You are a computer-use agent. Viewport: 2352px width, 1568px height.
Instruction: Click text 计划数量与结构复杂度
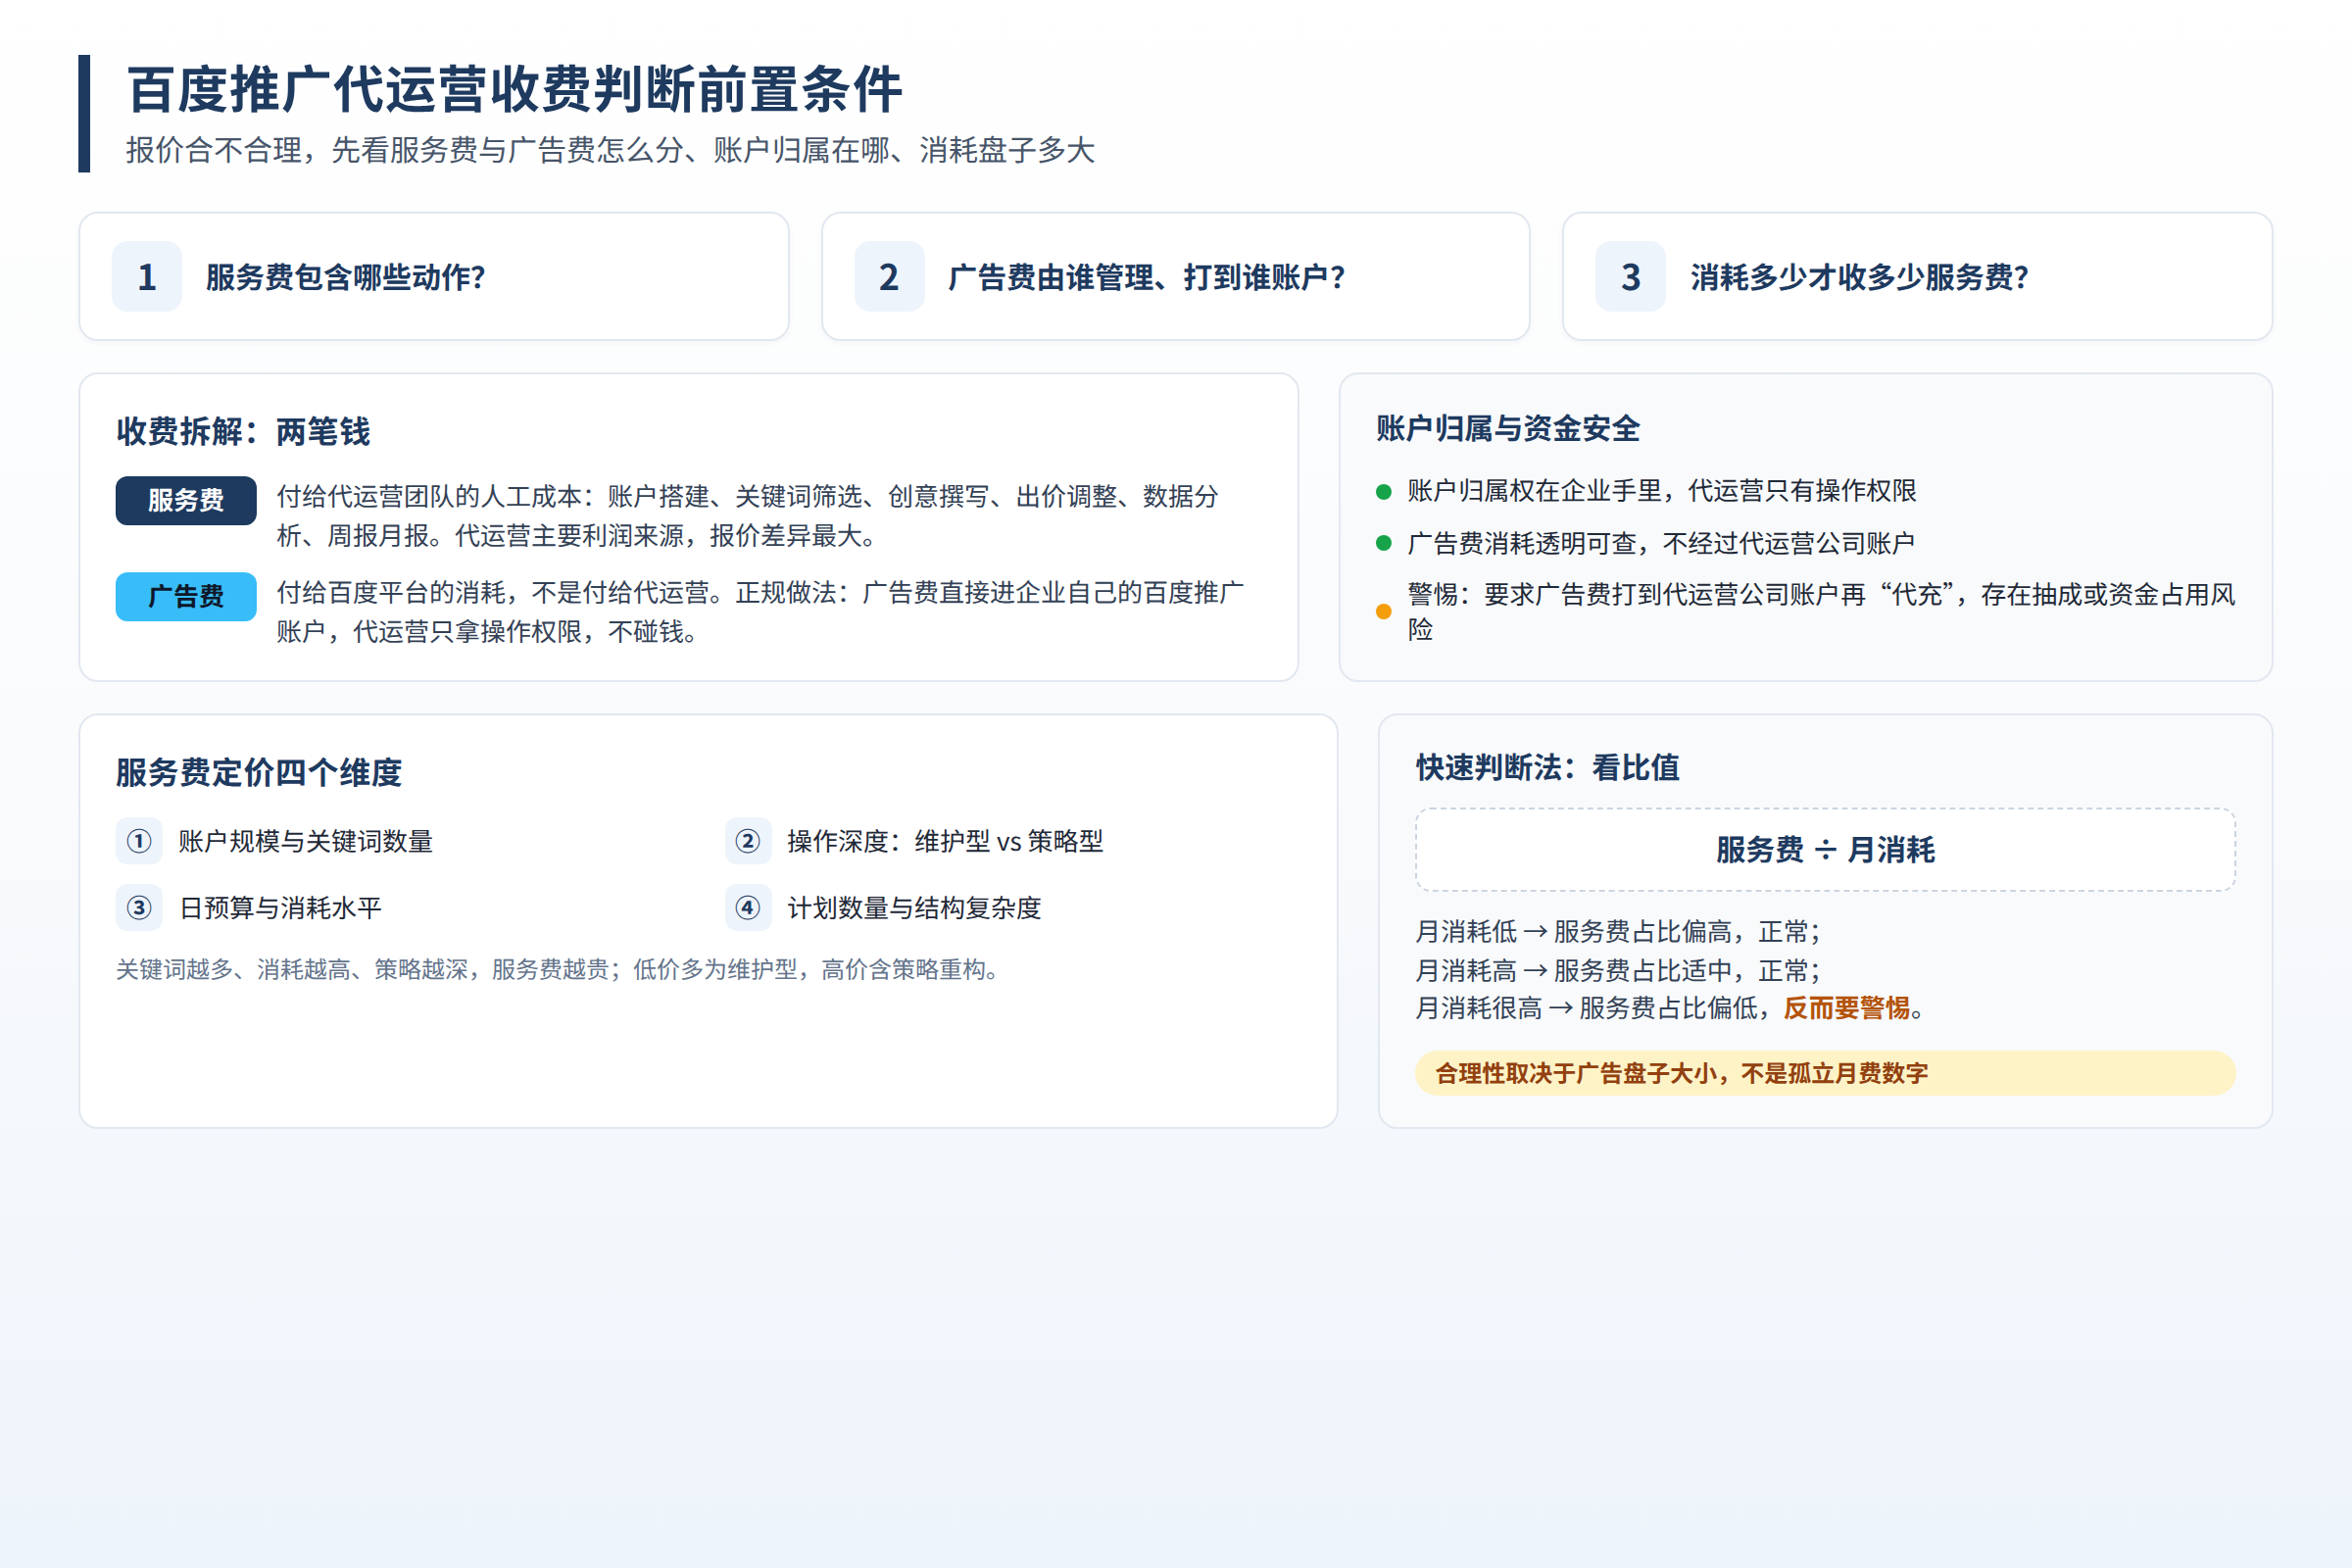click(914, 907)
